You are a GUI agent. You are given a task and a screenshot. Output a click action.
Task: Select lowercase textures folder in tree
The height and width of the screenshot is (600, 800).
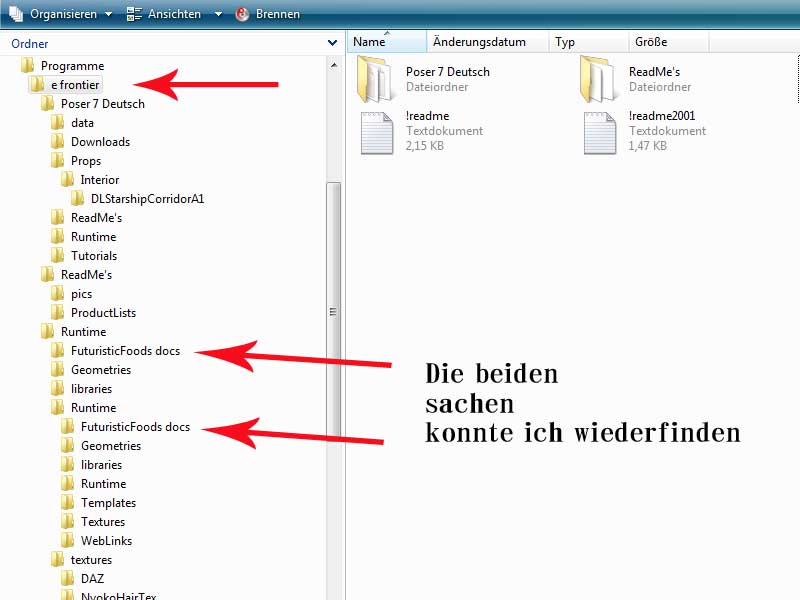91,560
